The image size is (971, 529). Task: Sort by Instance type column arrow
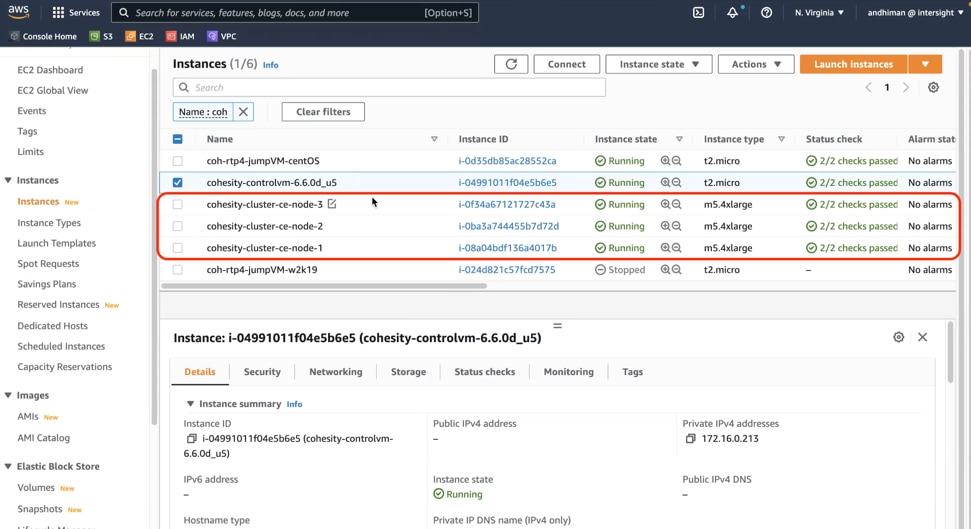pyautogui.click(x=782, y=139)
